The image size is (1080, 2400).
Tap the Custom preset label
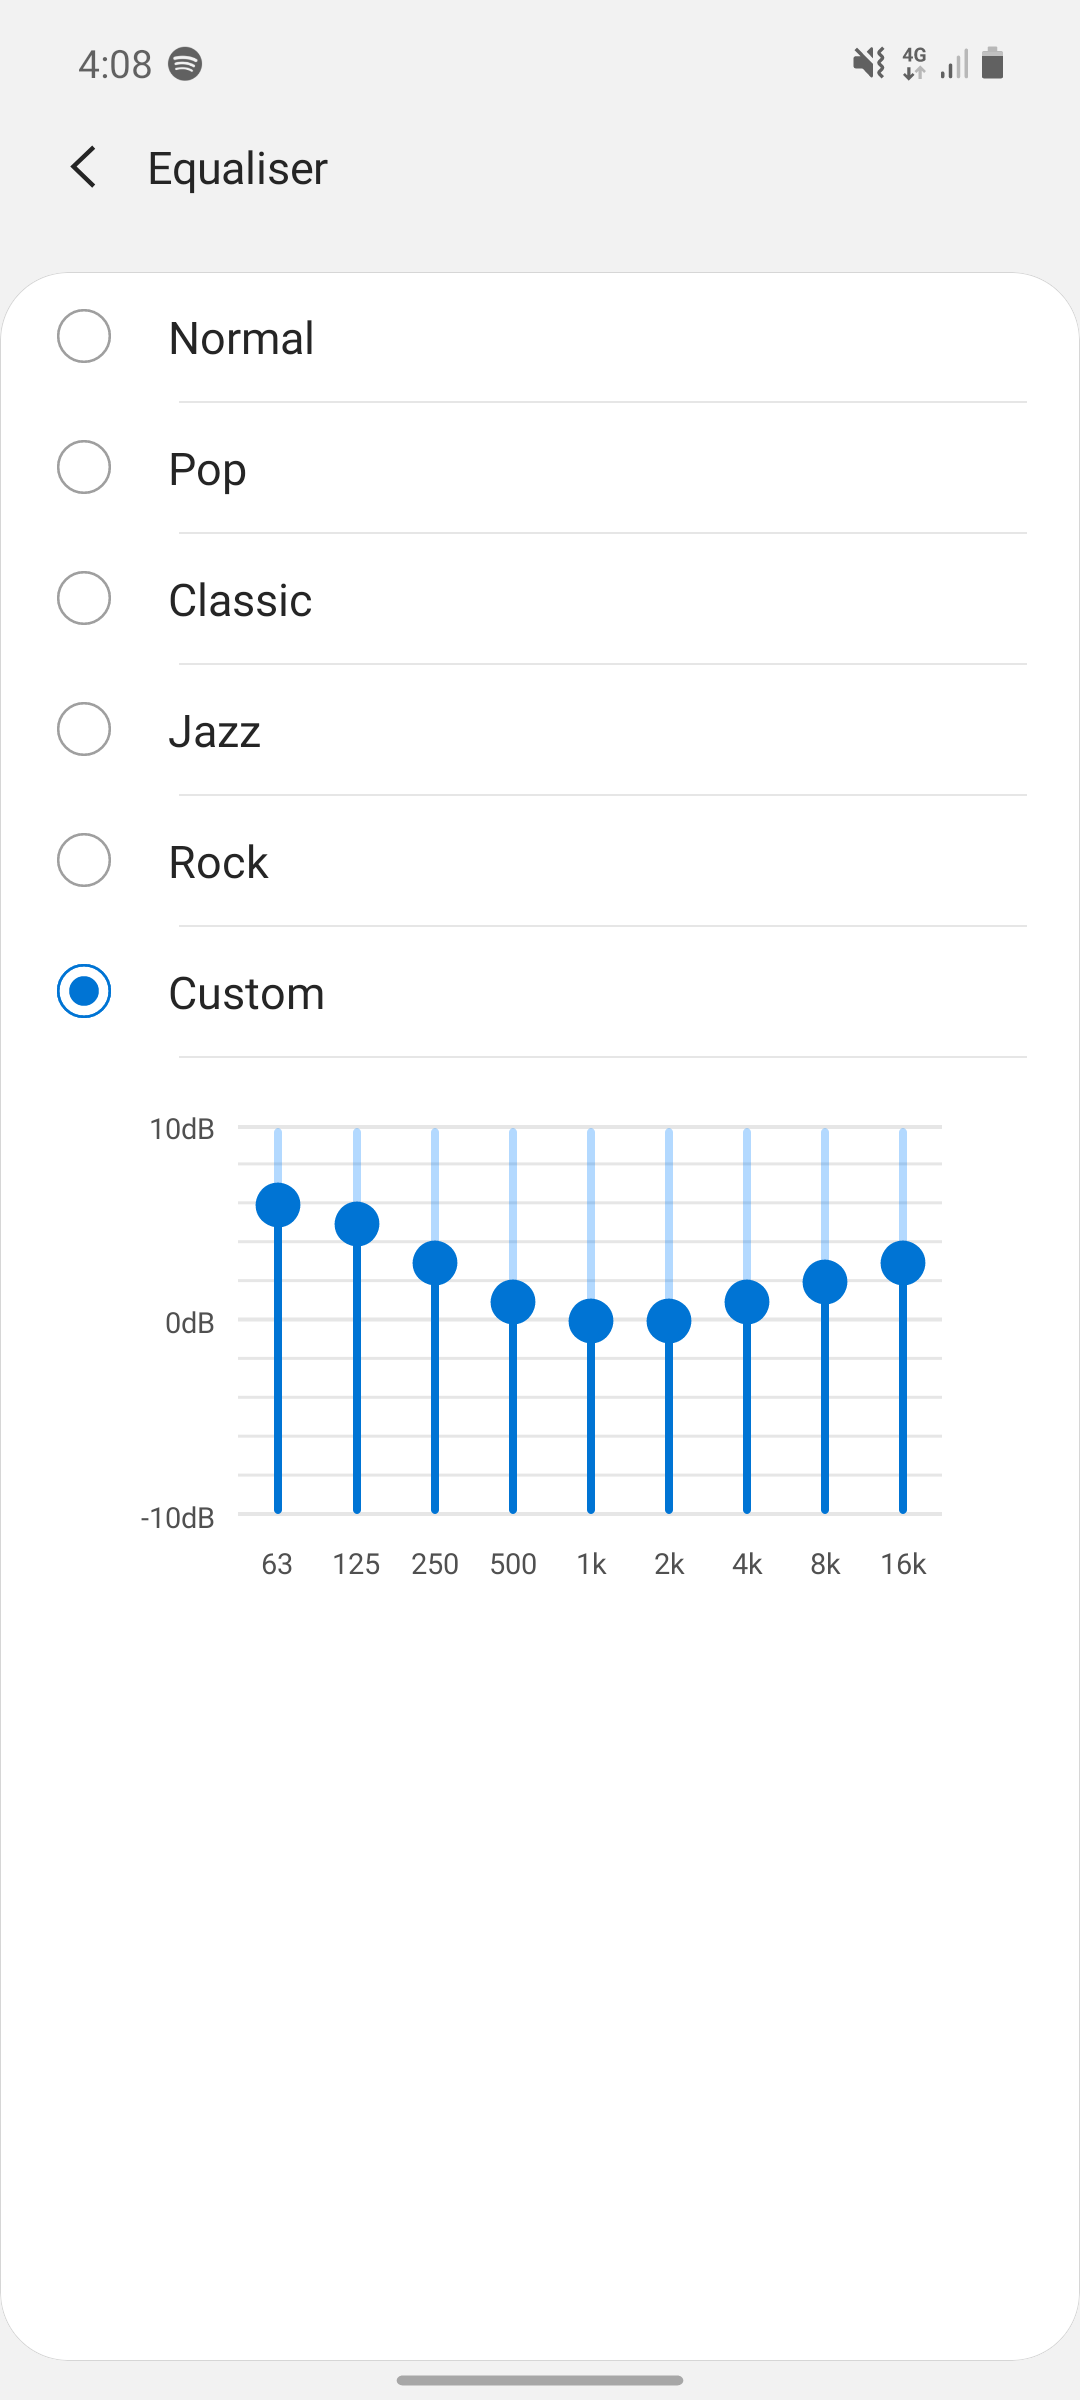pos(246,993)
